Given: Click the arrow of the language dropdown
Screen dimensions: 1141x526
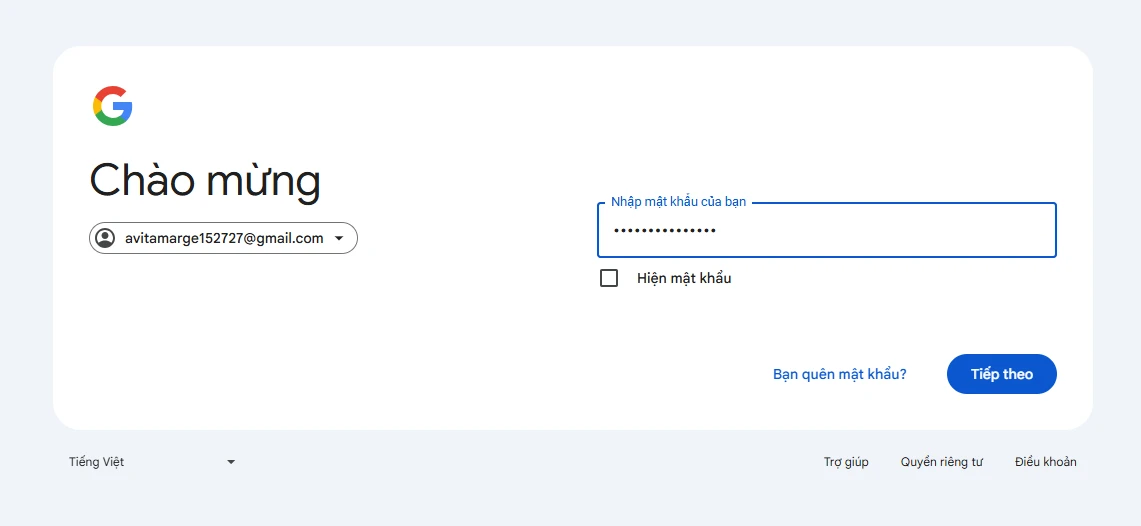Looking at the screenshot, I should [x=231, y=462].
